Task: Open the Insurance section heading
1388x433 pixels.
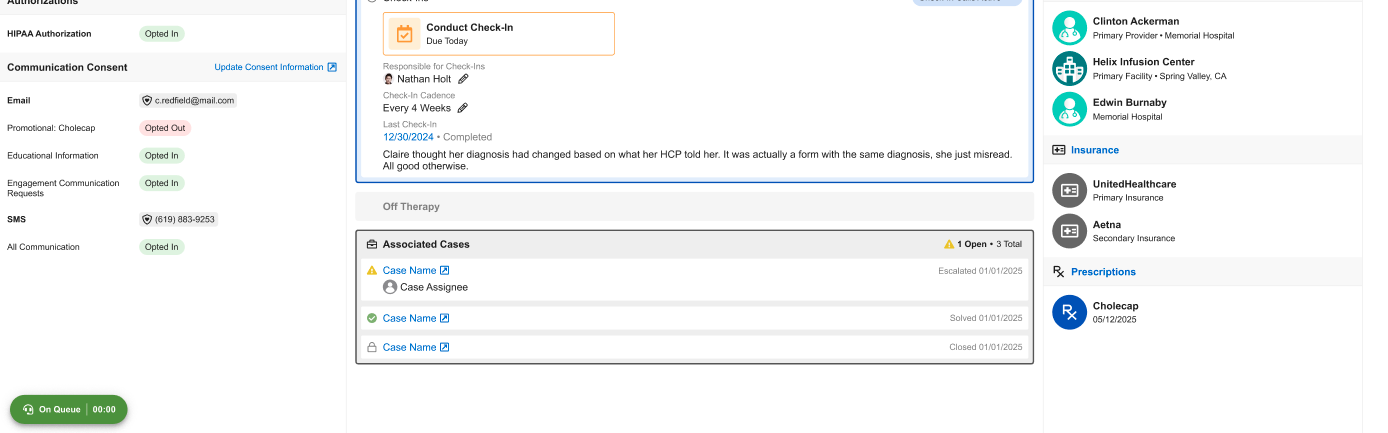Action: pyautogui.click(x=1094, y=150)
